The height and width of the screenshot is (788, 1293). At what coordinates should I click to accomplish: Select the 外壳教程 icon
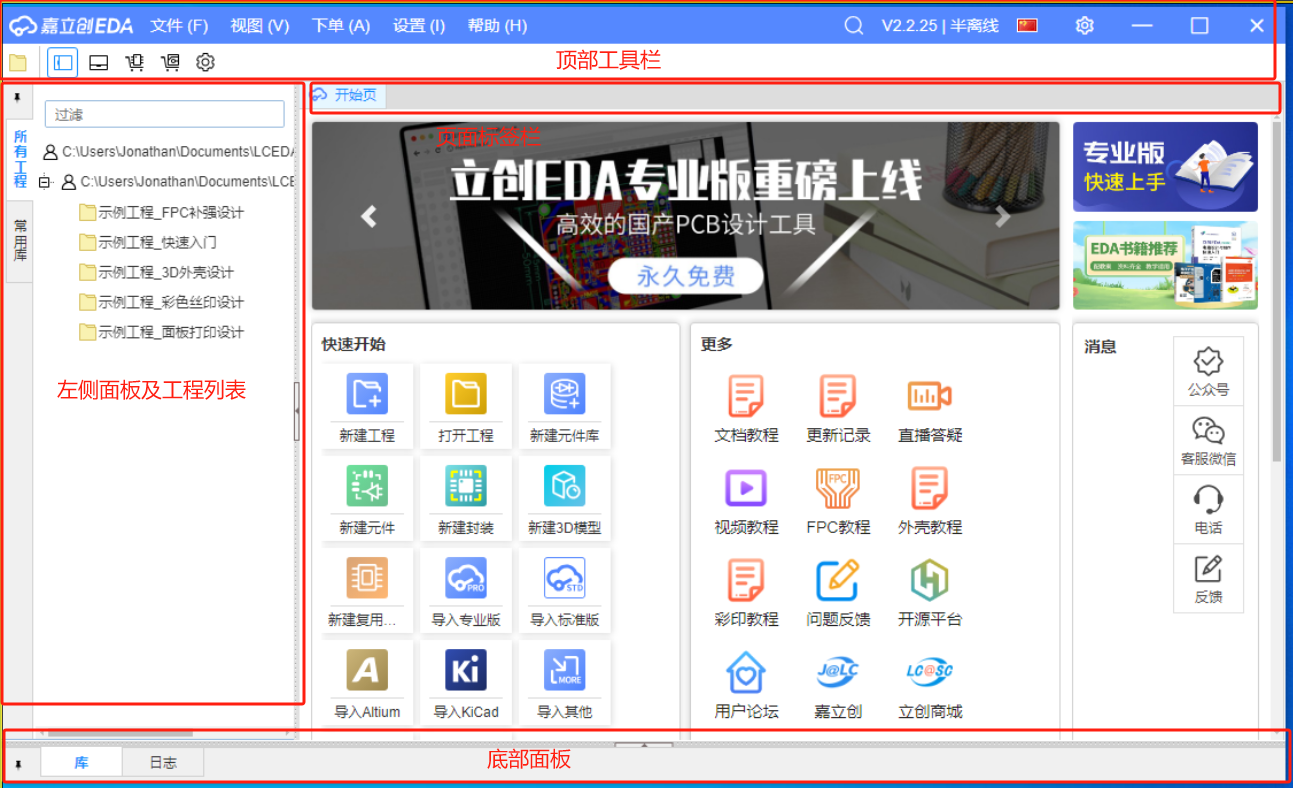(x=930, y=488)
